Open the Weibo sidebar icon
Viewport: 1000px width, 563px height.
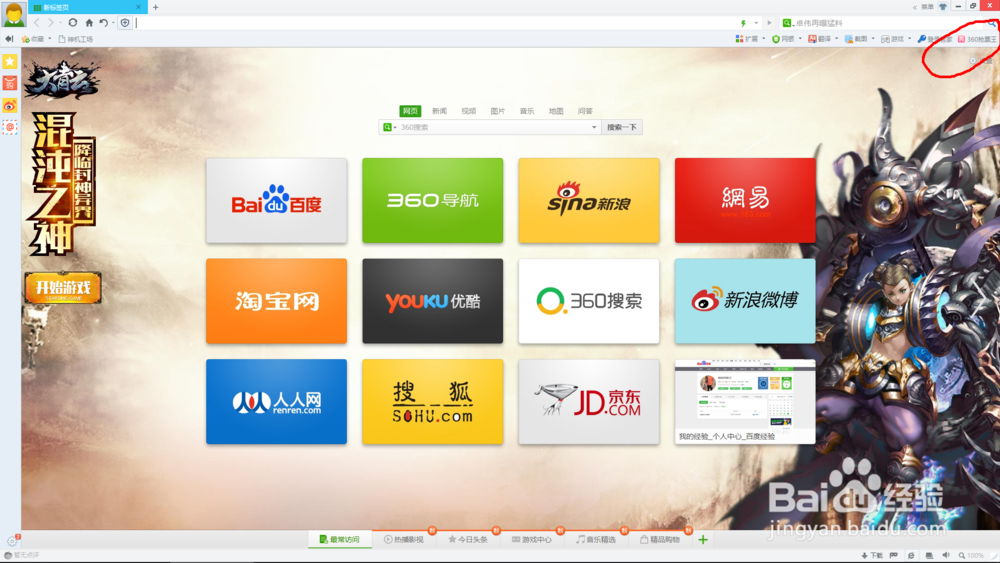click(10, 105)
